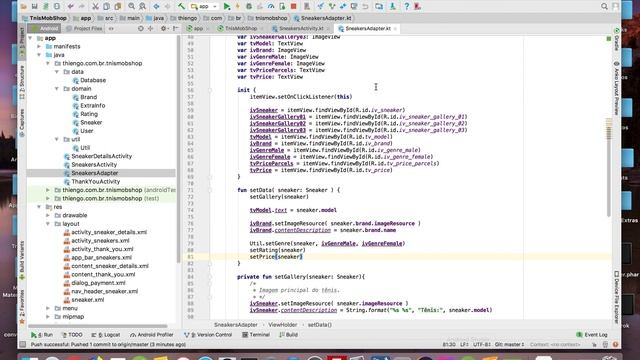Screen dimensions: 640x360
Task: Open the Terminal tool window
Action: pyautogui.click(x=256, y=335)
